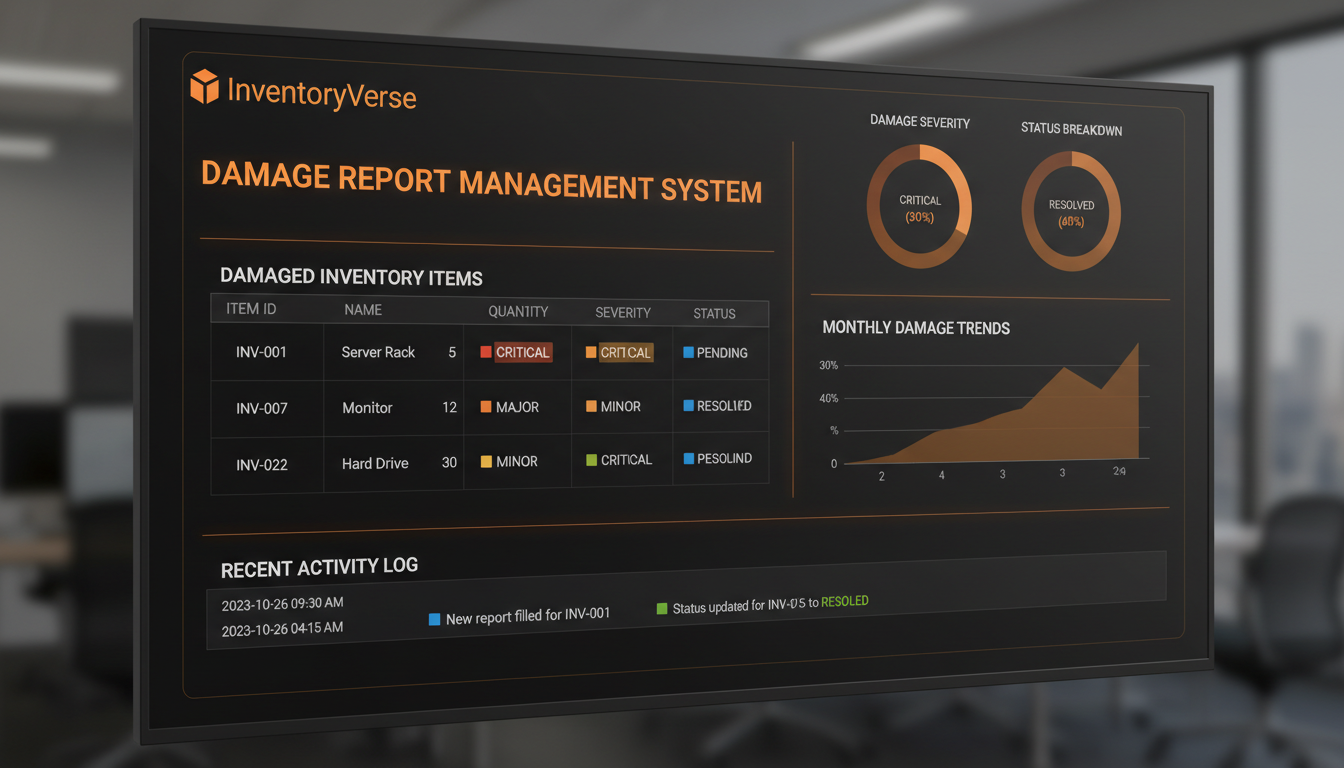Switch to the DAMAGE SEVERITY chart panel

pos(919,203)
